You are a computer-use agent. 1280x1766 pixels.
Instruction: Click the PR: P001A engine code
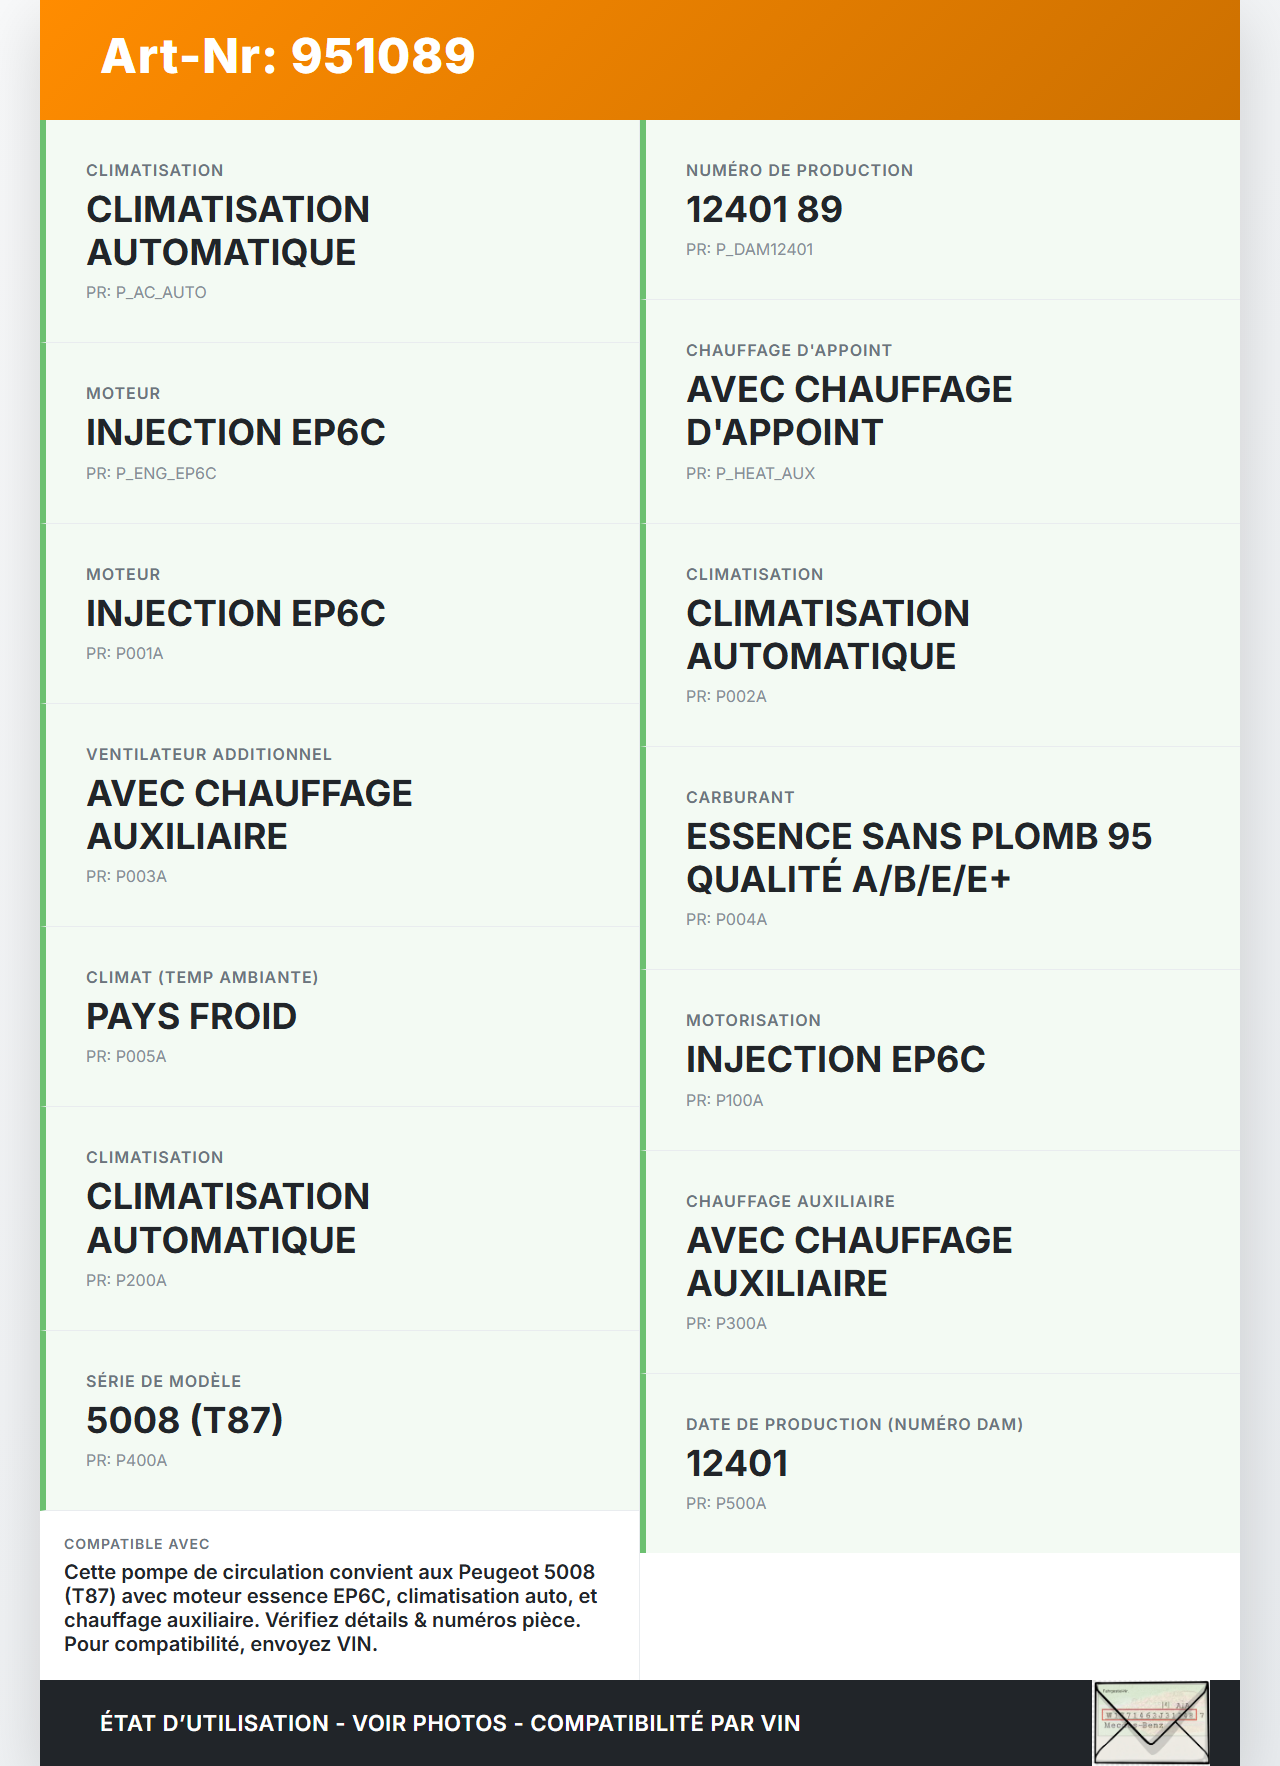[x=124, y=653]
